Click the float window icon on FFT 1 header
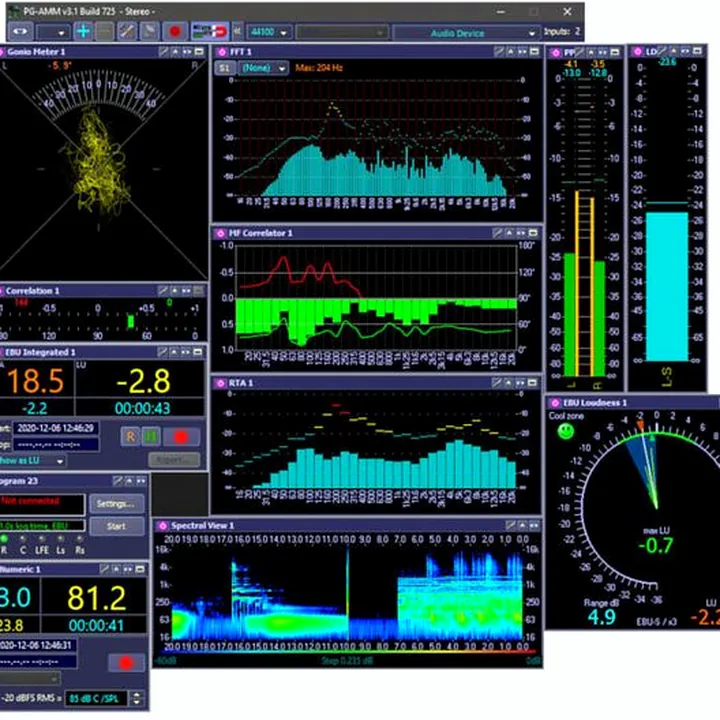Screen dimensions: 720x720 coord(534,52)
